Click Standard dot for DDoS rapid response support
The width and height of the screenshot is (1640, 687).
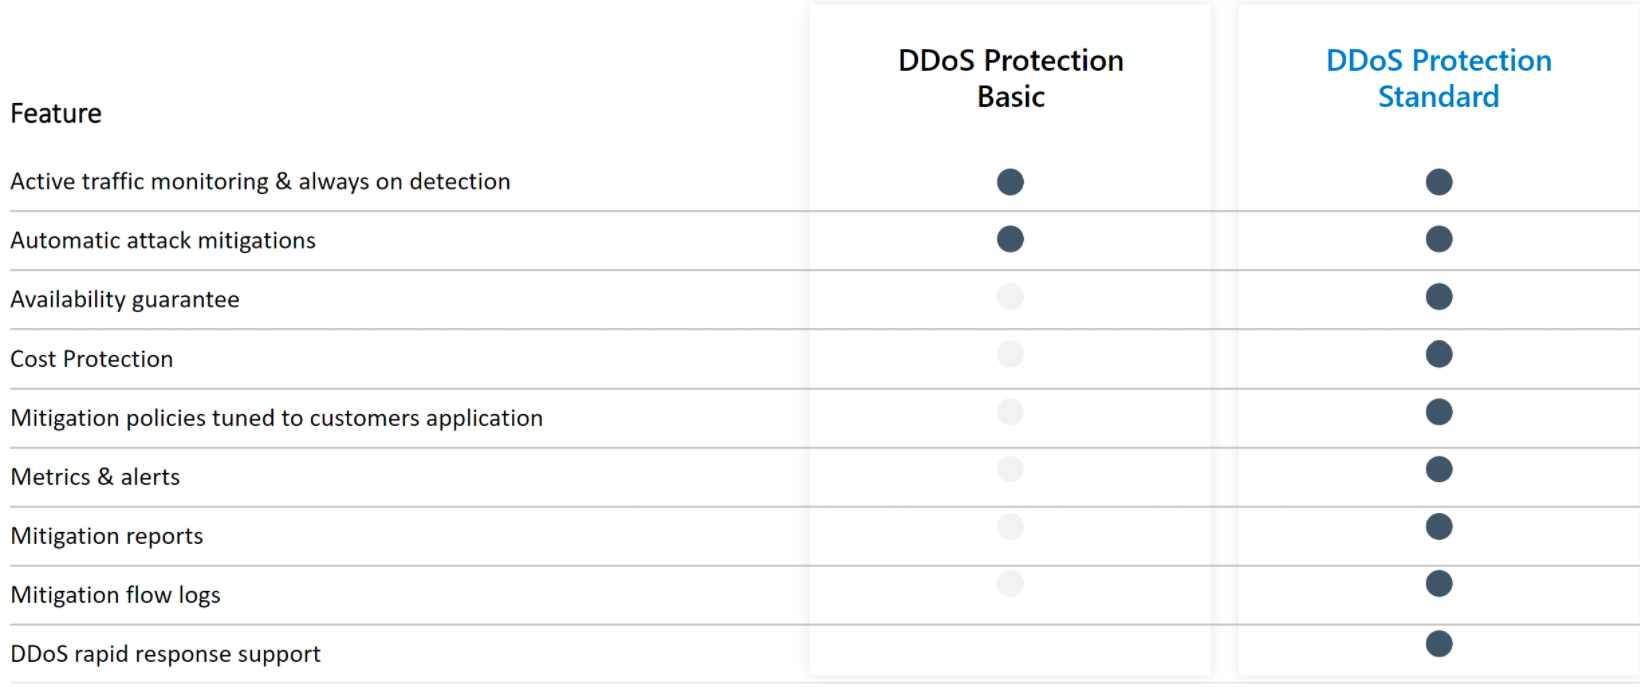click(1438, 644)
